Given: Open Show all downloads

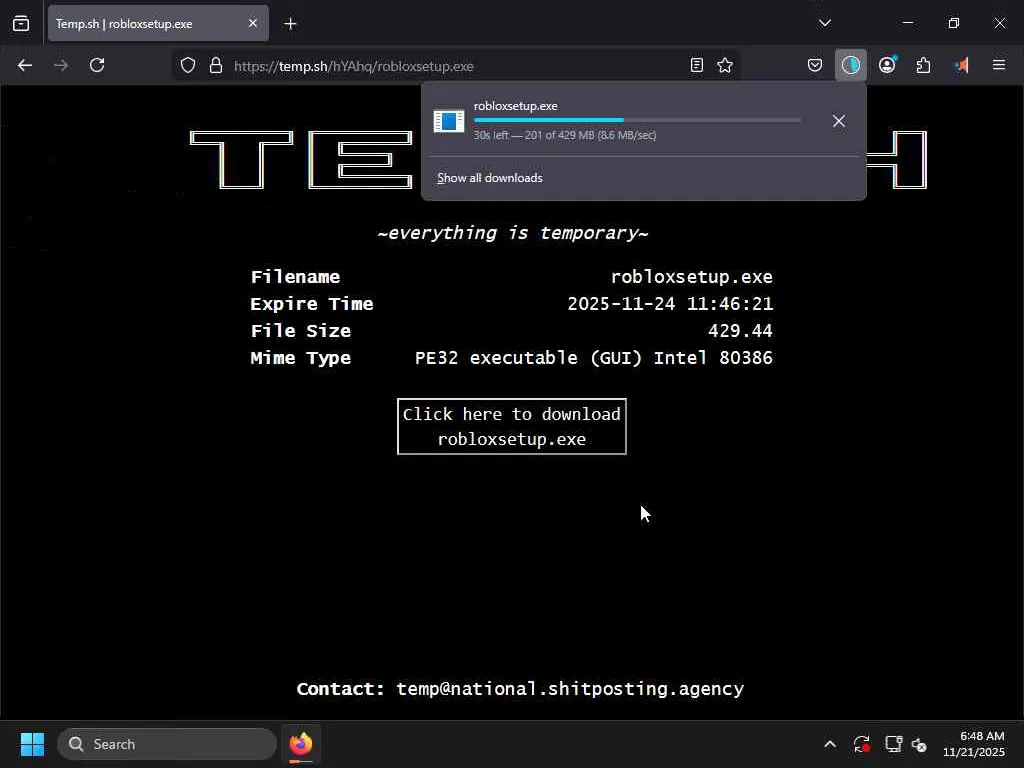Looking at the screenshot, I should [490, 178].
